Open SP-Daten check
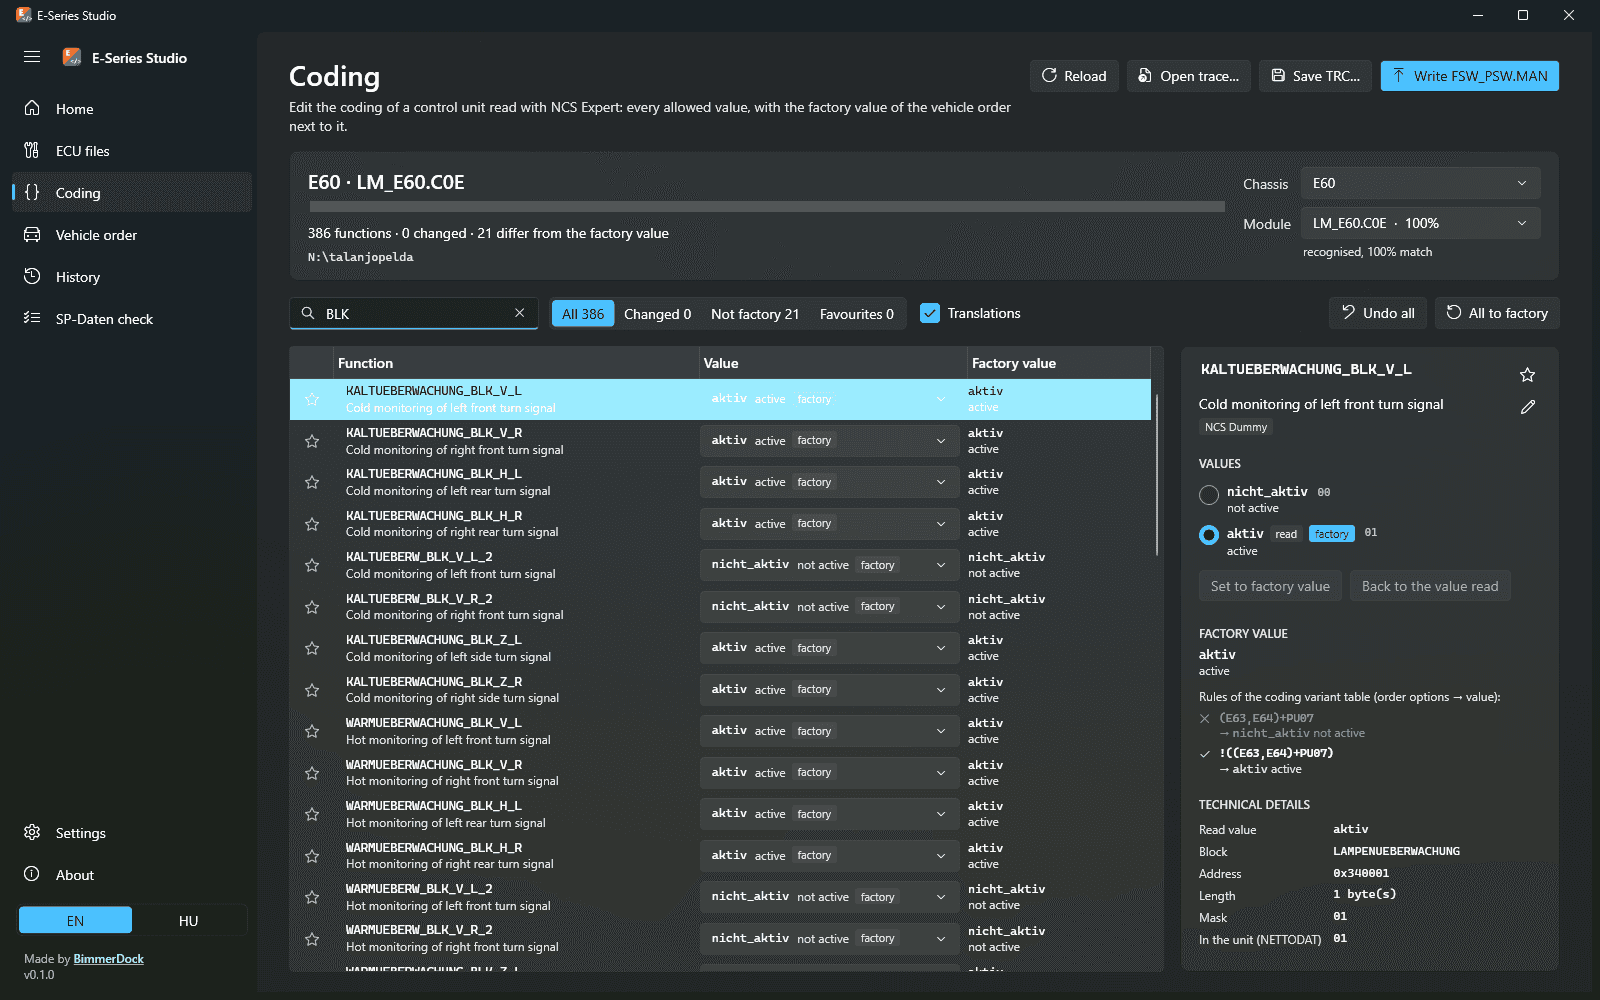Image resolution: width=1600 pixels, height=1000 pixels. tap(132, 319)
